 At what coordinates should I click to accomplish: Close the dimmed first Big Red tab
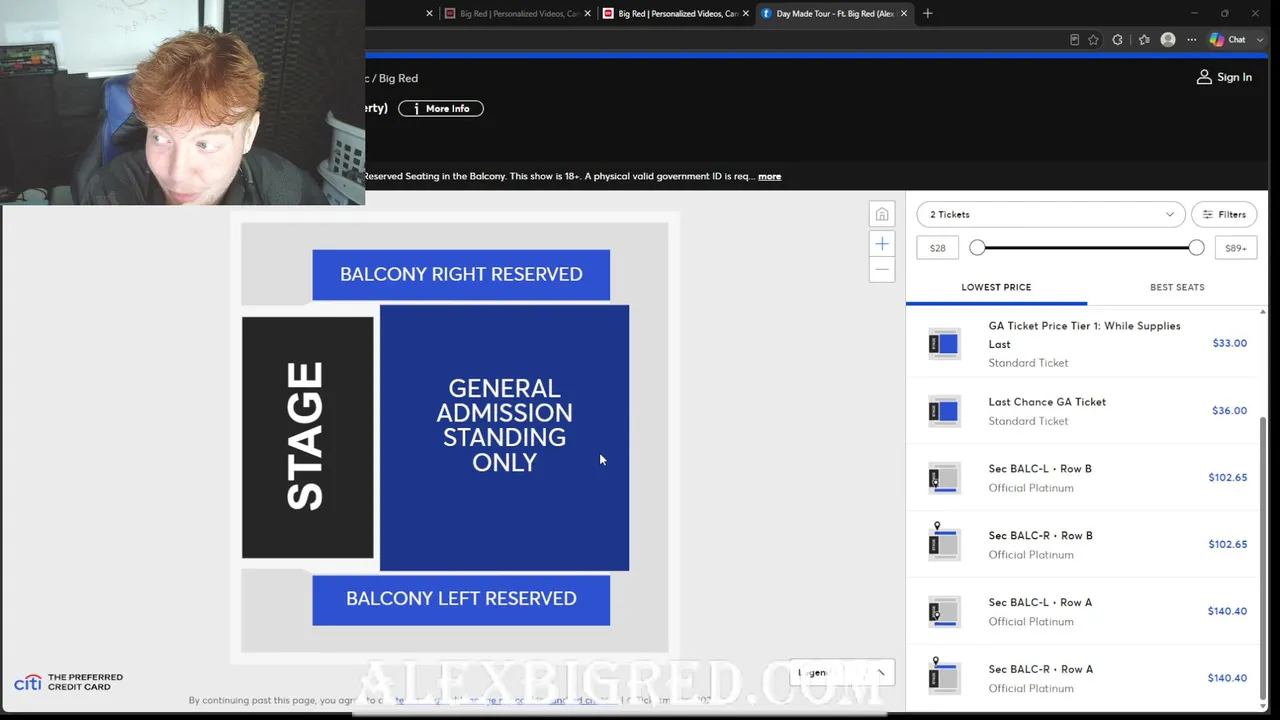[587, 13]
